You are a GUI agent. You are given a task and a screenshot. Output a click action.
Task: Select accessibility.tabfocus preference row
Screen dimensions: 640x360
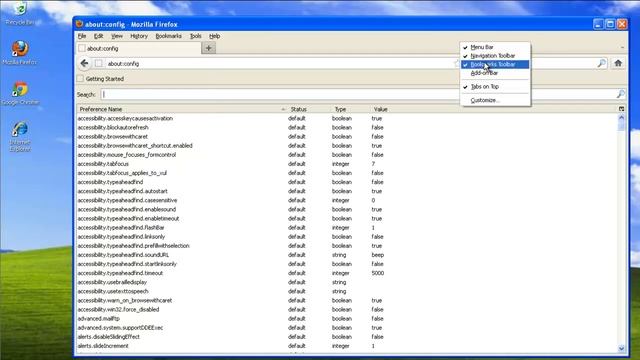point(347,164)
